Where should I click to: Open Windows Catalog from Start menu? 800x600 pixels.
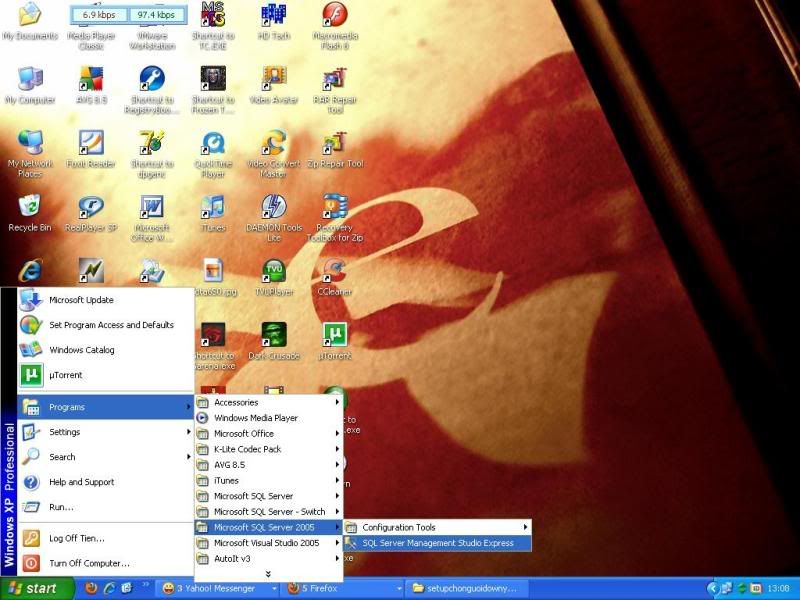click(106, 350)
